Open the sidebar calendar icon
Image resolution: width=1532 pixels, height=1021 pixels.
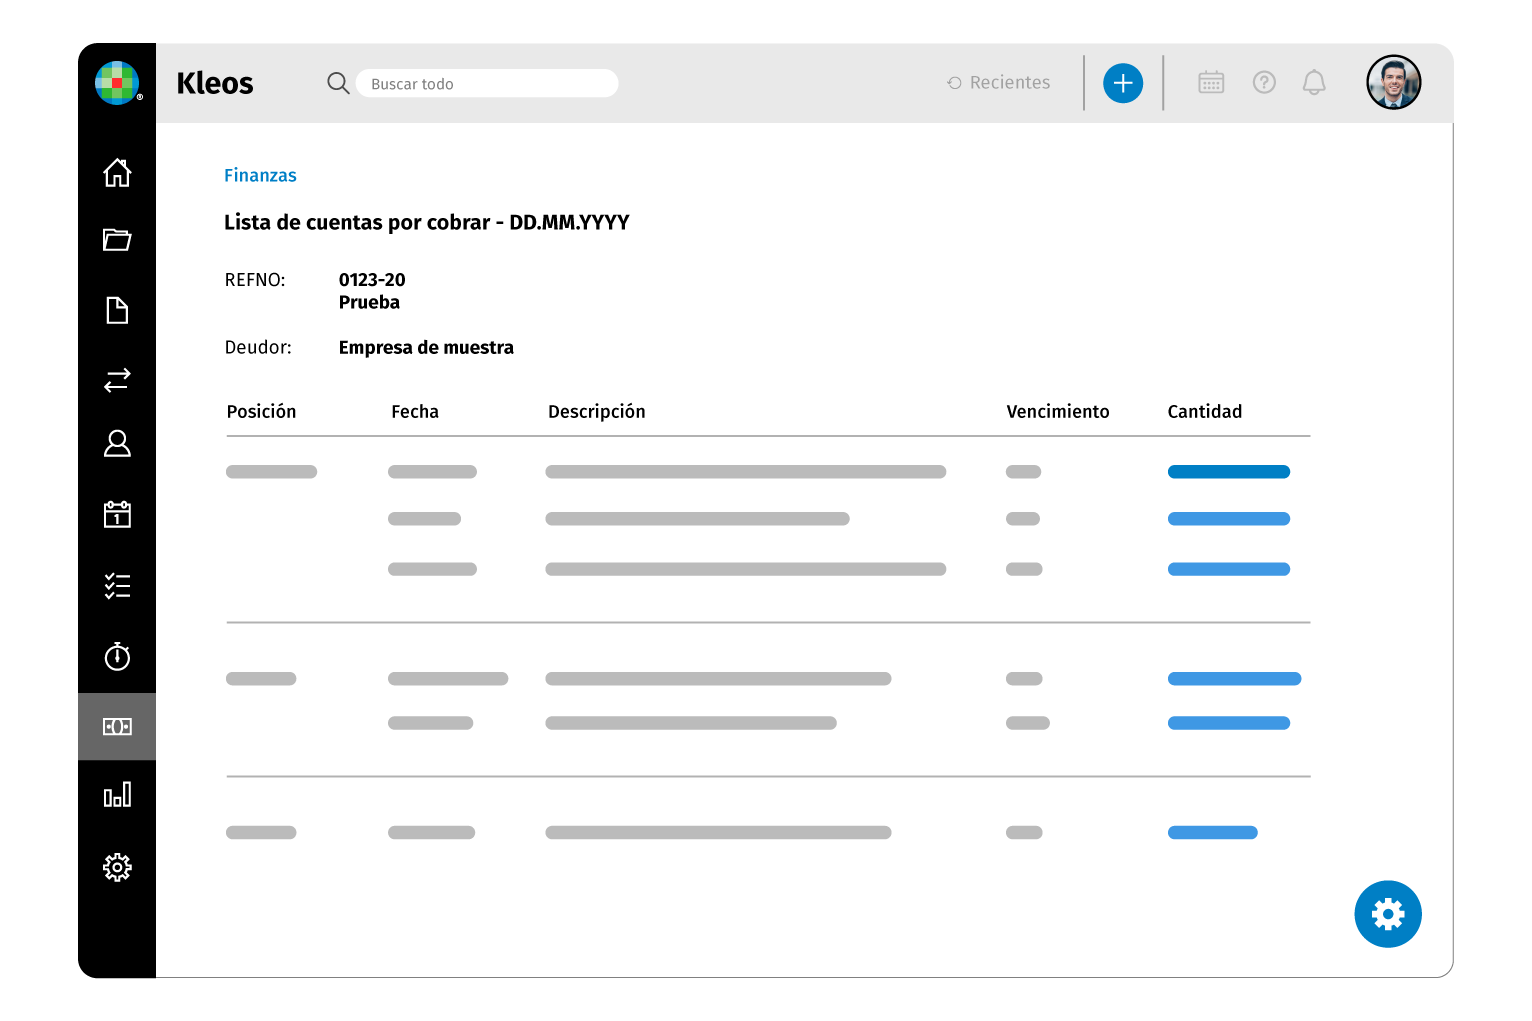(117, 514)
